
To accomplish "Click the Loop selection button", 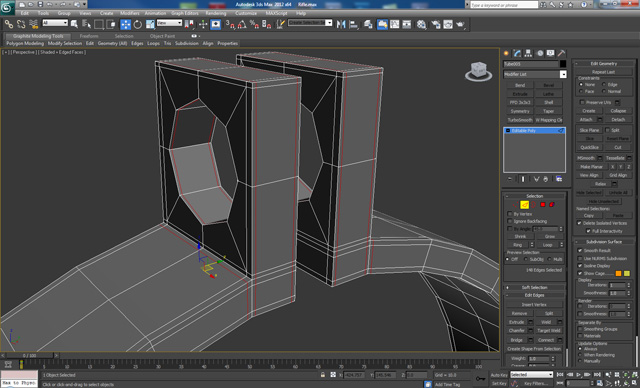I will [547, 245].
